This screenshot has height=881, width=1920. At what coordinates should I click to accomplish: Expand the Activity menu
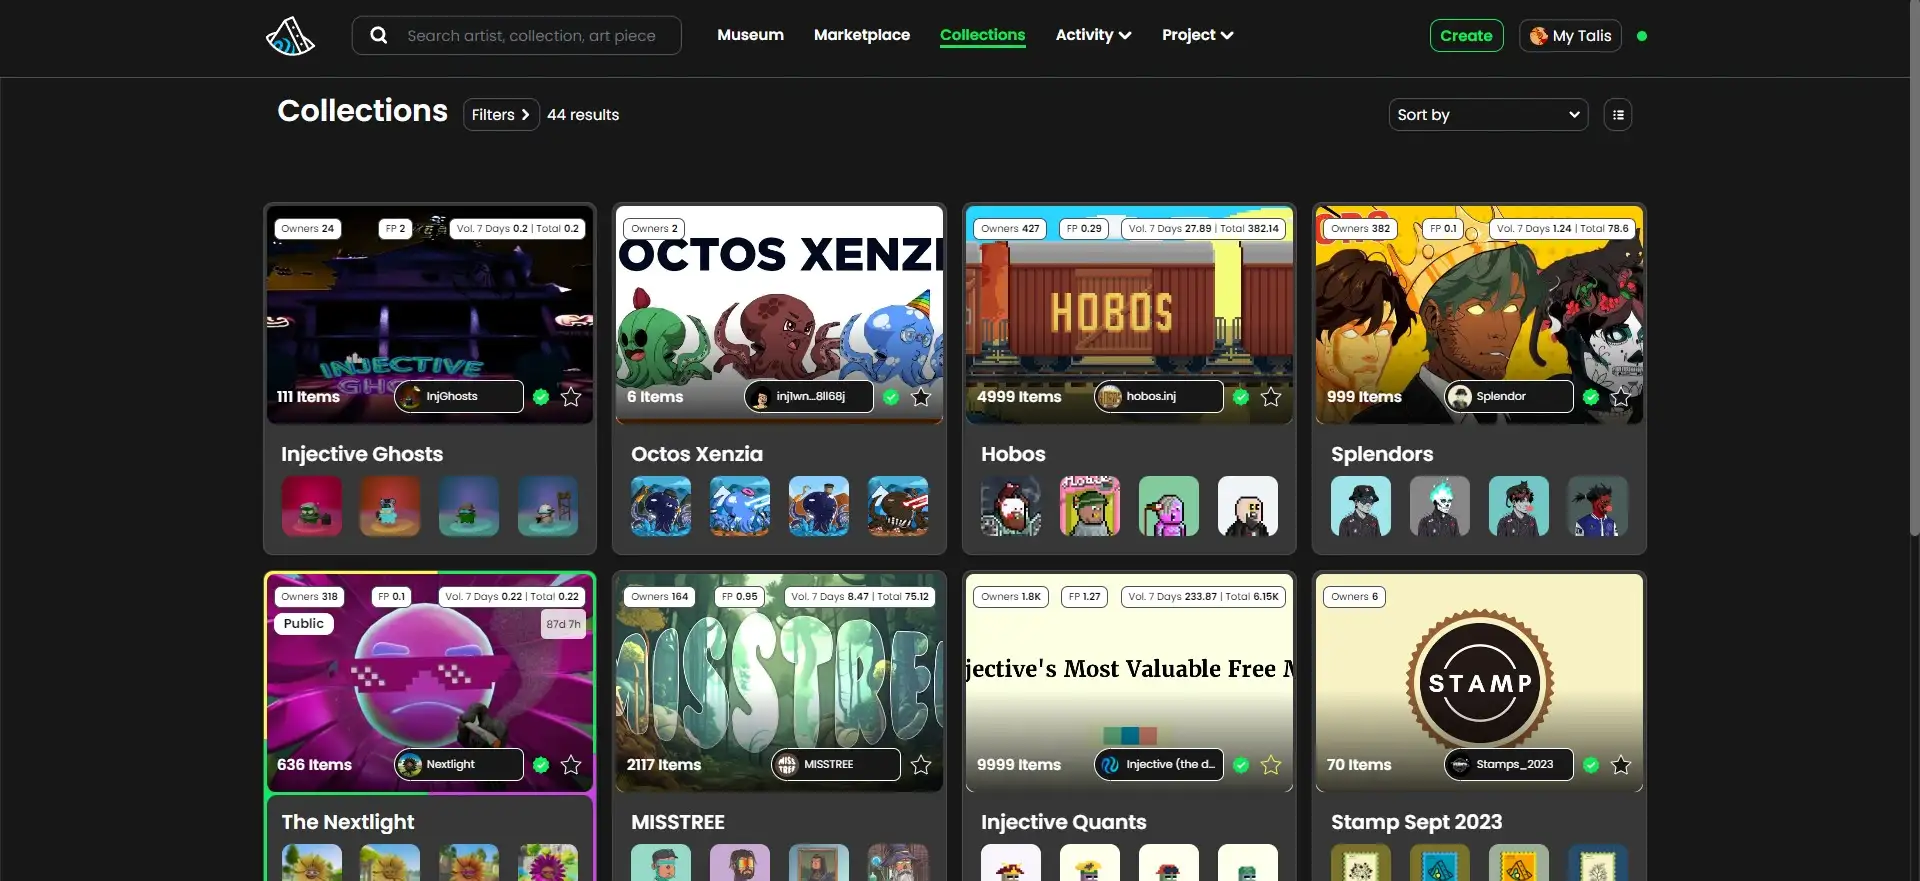tap(1093, 35)
